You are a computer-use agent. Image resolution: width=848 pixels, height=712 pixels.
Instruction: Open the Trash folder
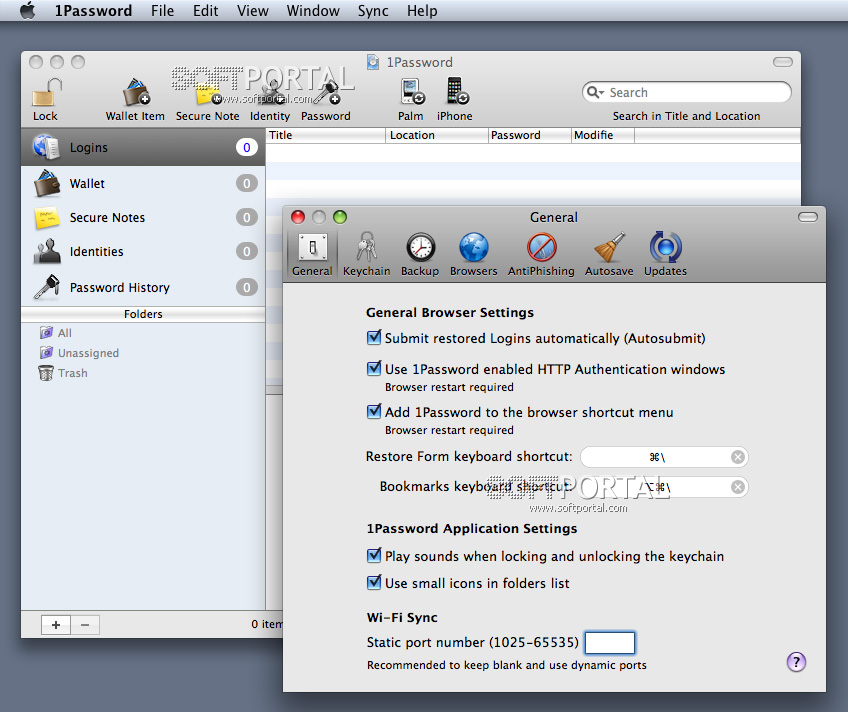(x=63, y=373)
